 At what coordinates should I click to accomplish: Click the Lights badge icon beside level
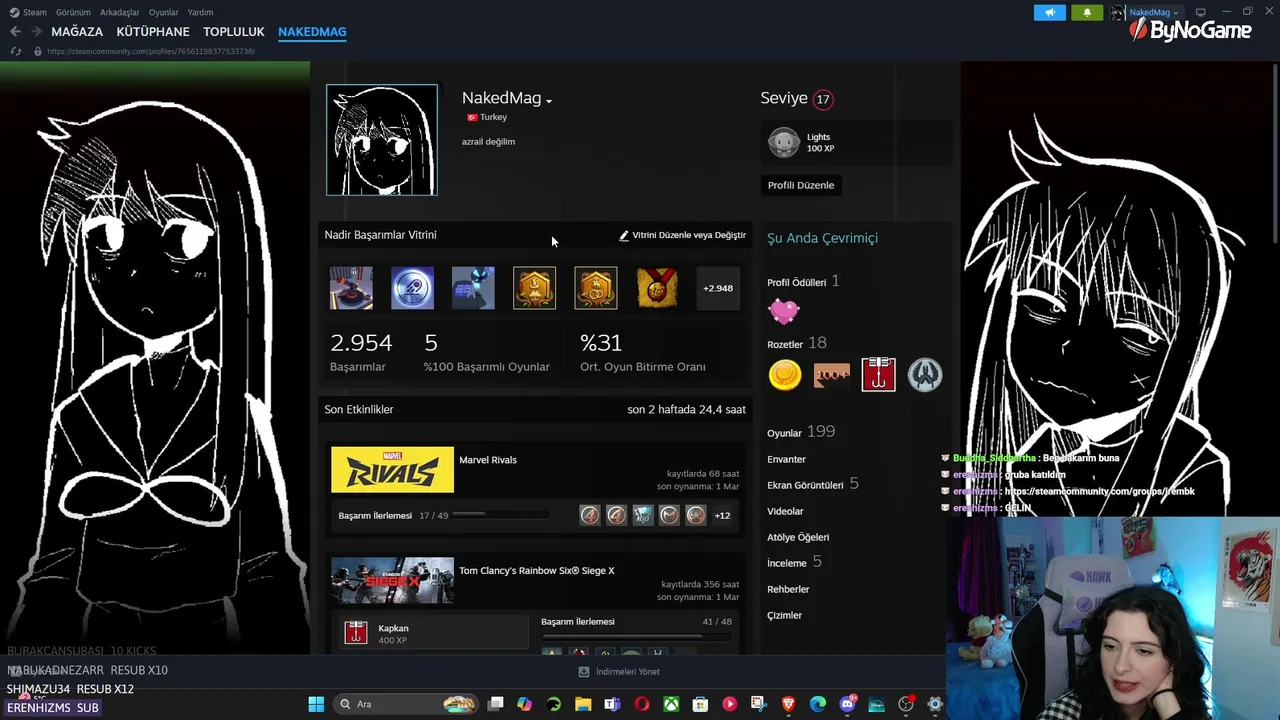(x=784, y=142)
